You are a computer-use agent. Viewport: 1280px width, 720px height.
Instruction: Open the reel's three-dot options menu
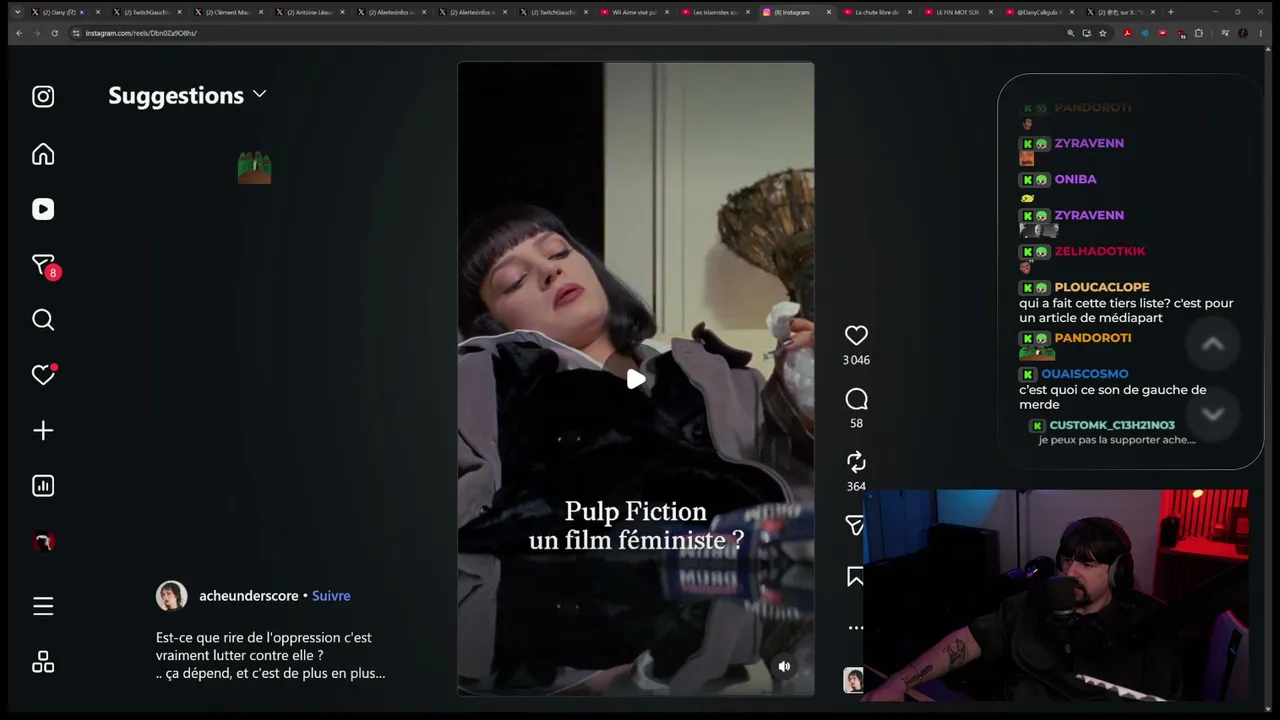click(855, 628)
